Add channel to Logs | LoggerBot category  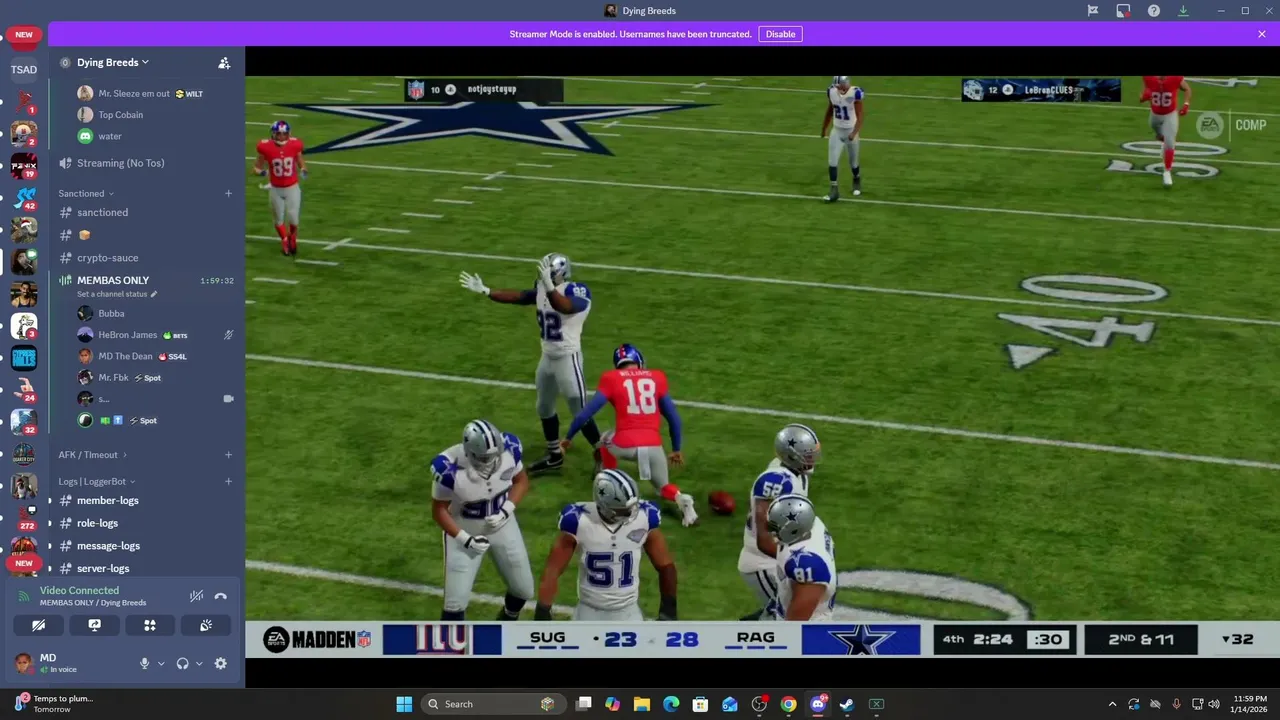(228, 482)
